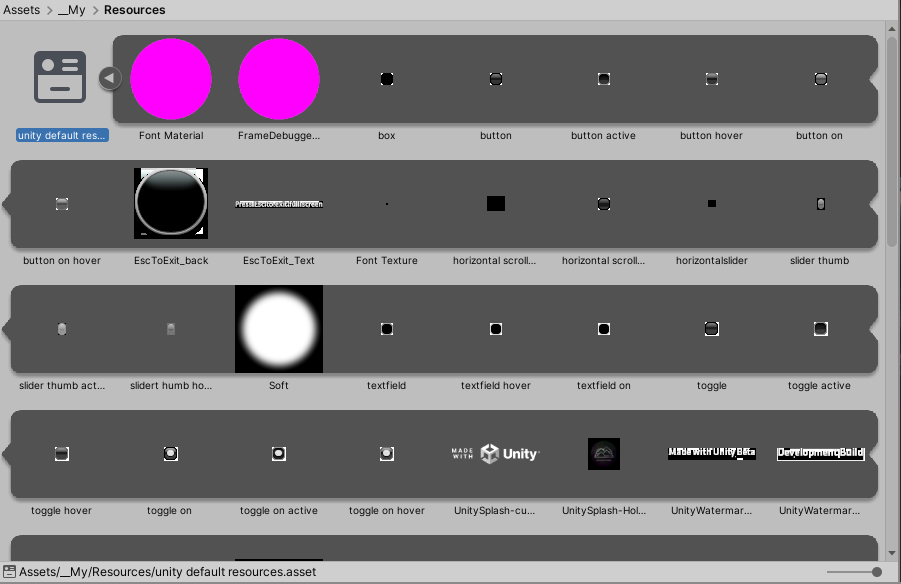901x584 pixels.
Task: Select the EscToExit_back texture
Action: coord(170,203)
